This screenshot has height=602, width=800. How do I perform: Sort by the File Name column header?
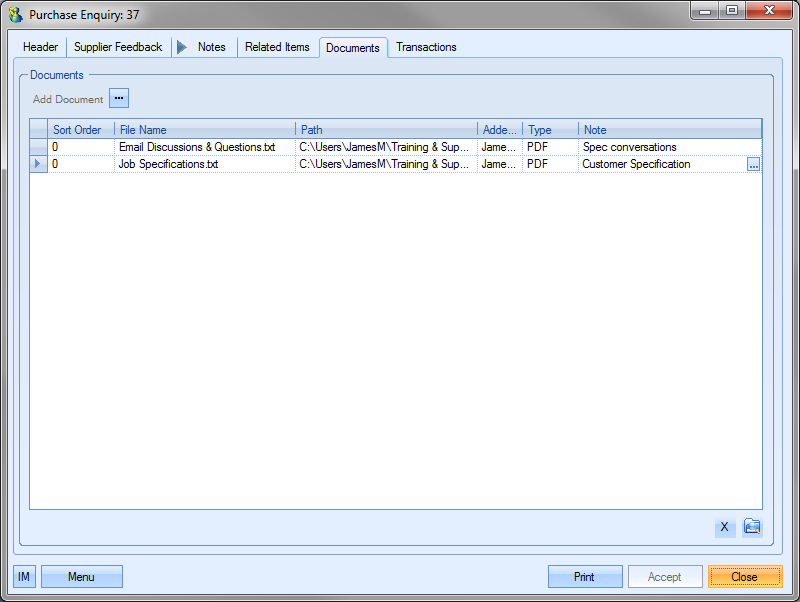205,130
